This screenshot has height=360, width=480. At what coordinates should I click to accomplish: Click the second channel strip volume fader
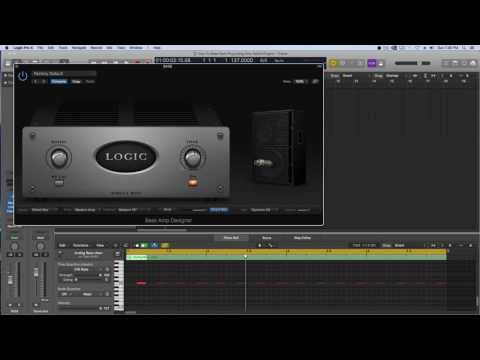click(x=36, y=272)
